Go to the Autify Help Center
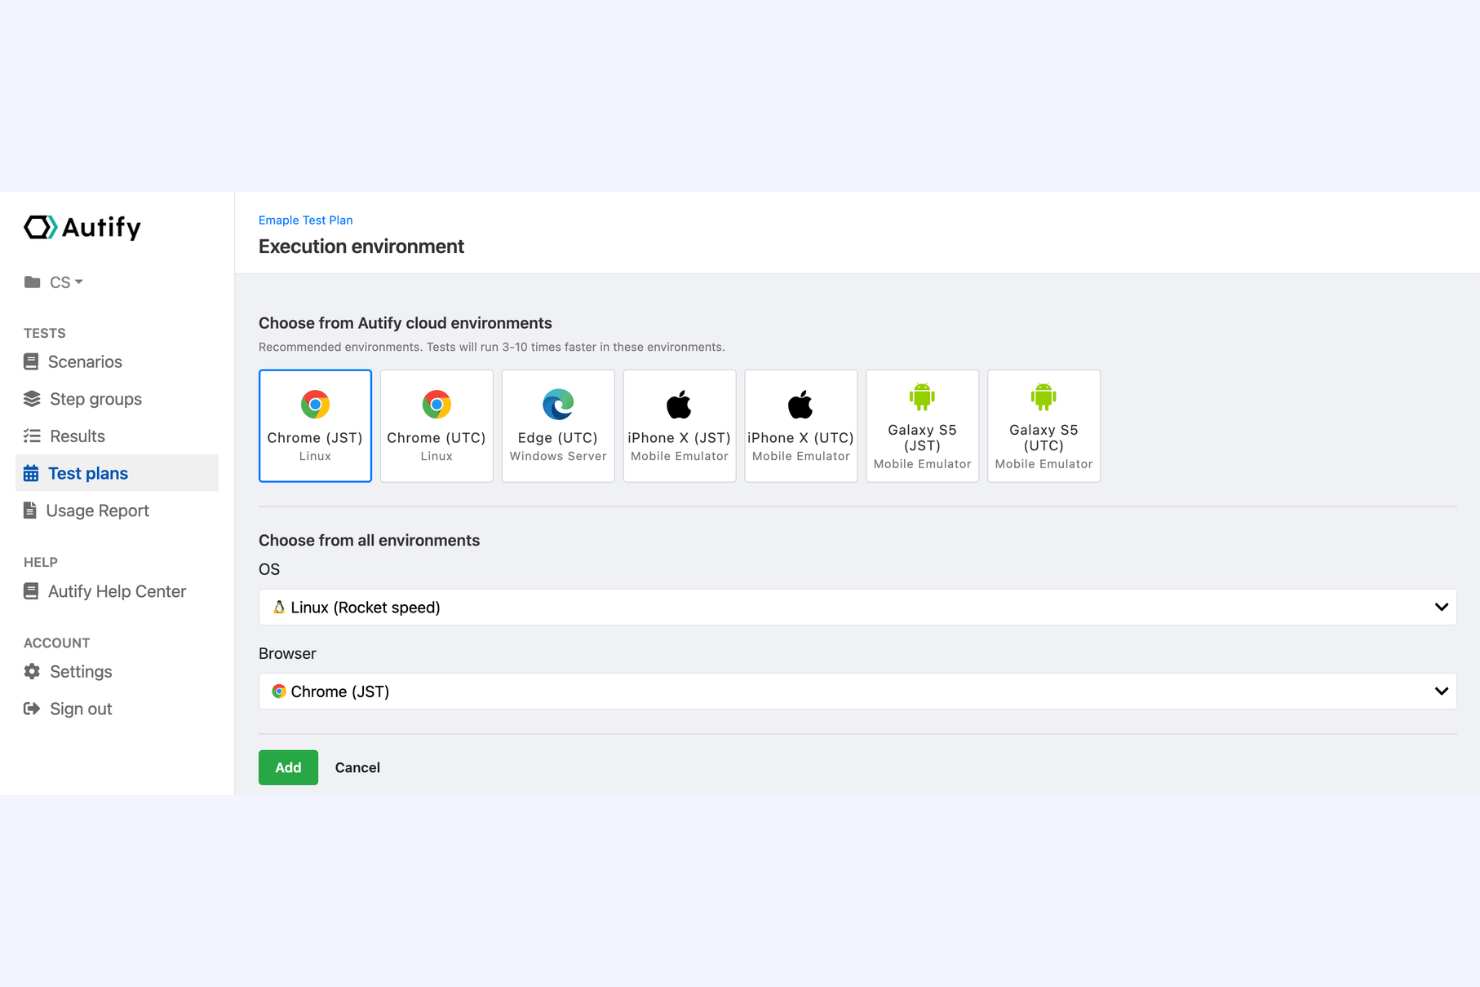 (117, 591)
